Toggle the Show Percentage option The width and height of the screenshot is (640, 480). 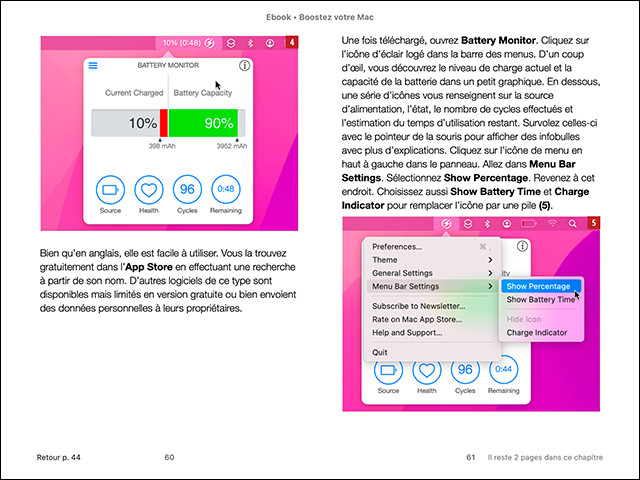[x=538, y=286]
